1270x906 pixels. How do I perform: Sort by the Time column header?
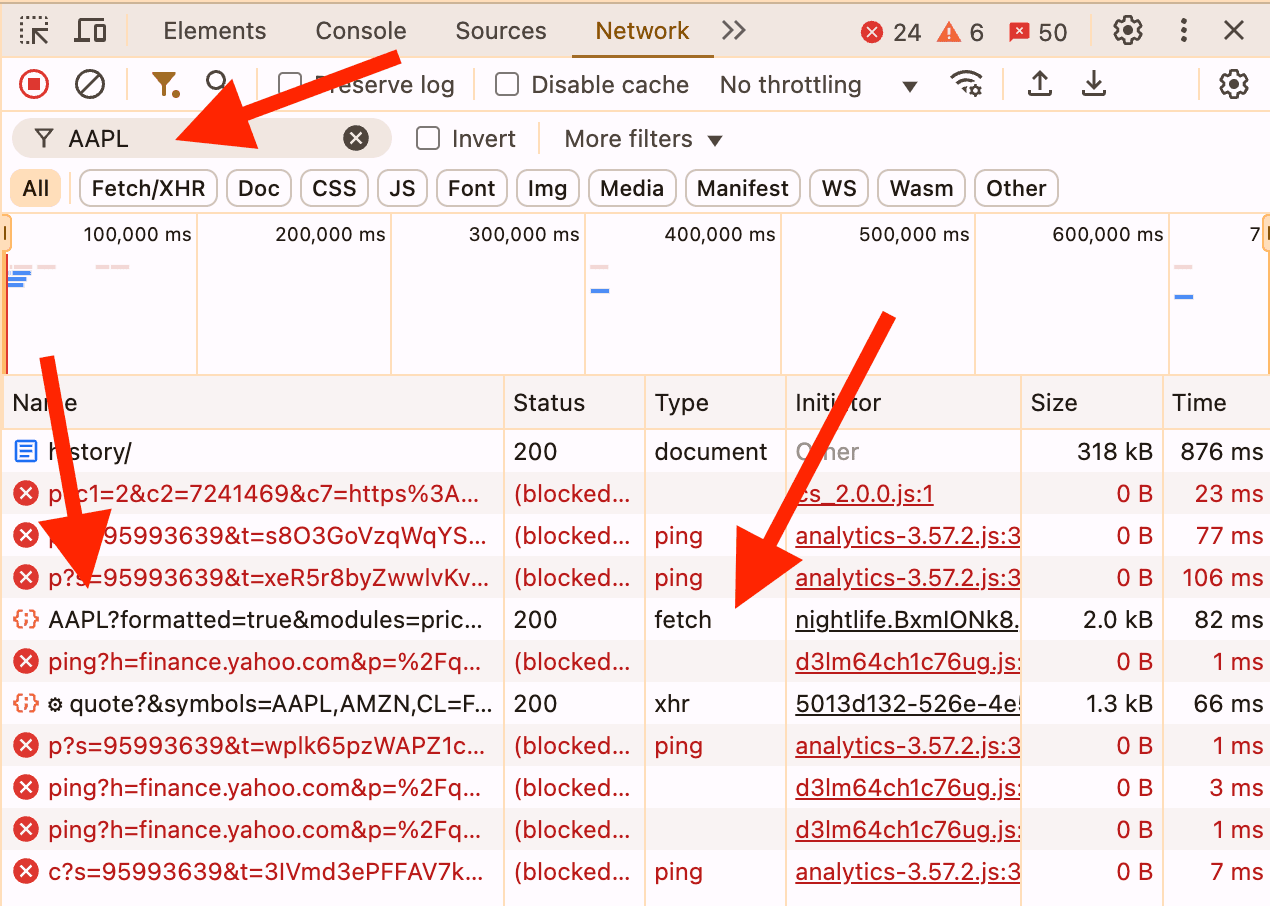tap(1216, 403)
